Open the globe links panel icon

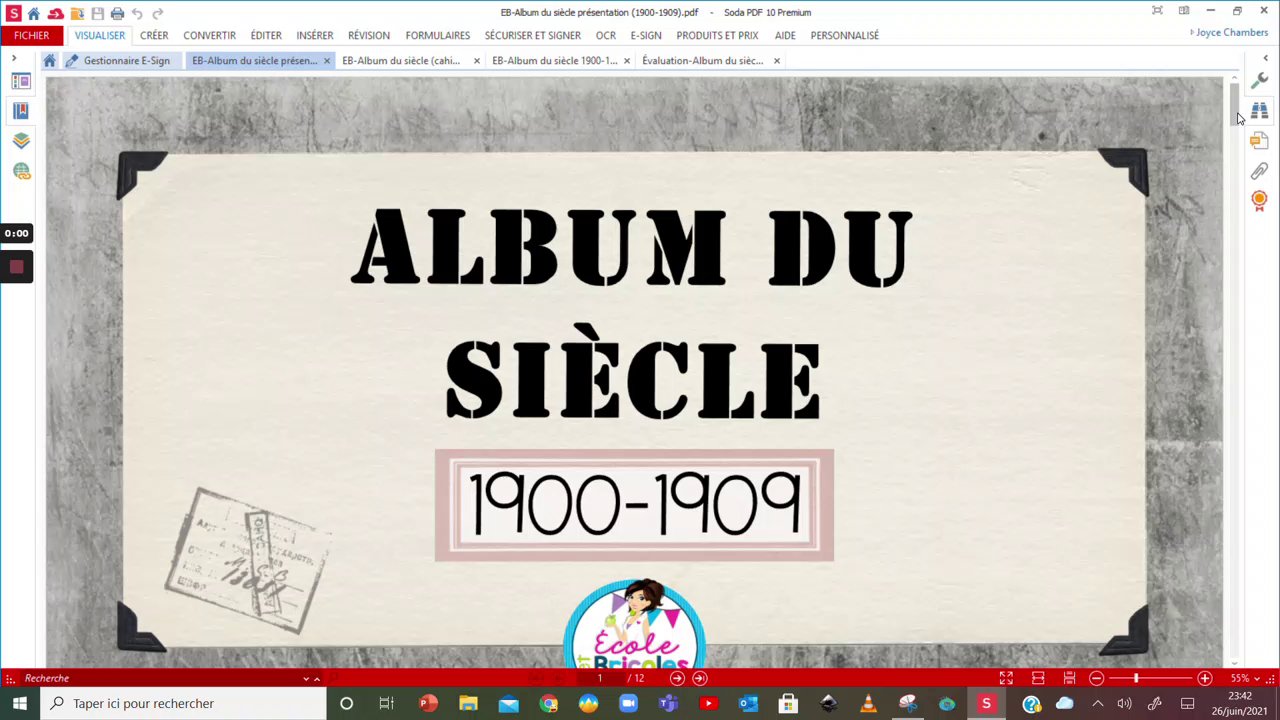21,171
